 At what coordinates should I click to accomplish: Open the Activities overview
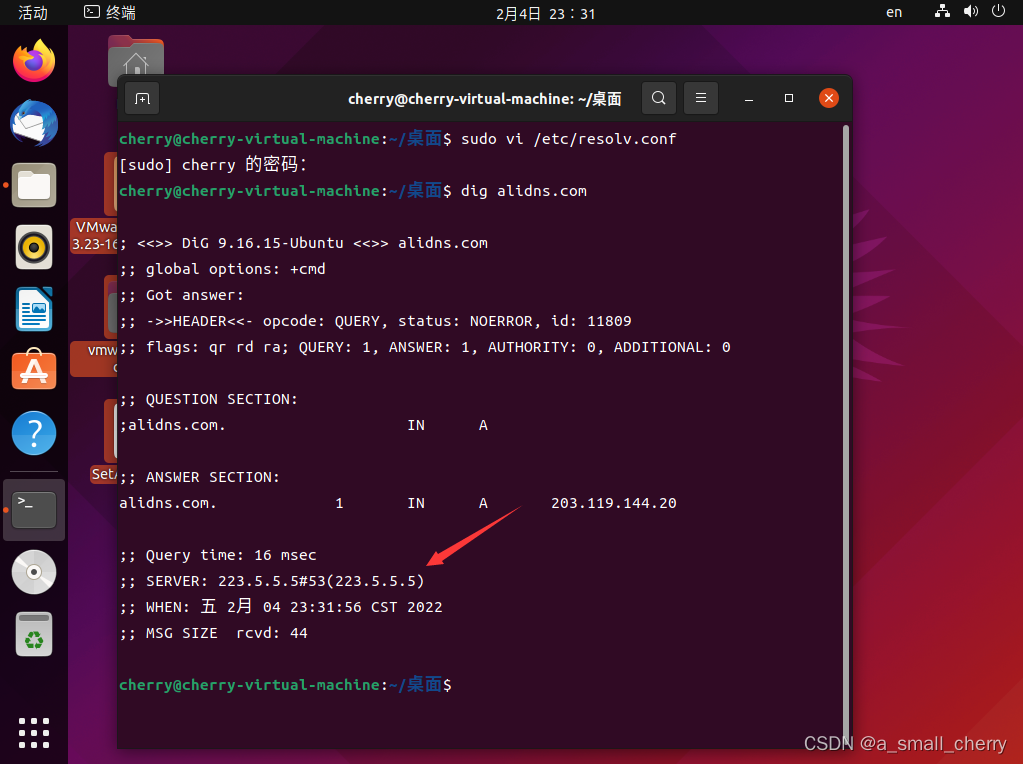tap(33, 12)
